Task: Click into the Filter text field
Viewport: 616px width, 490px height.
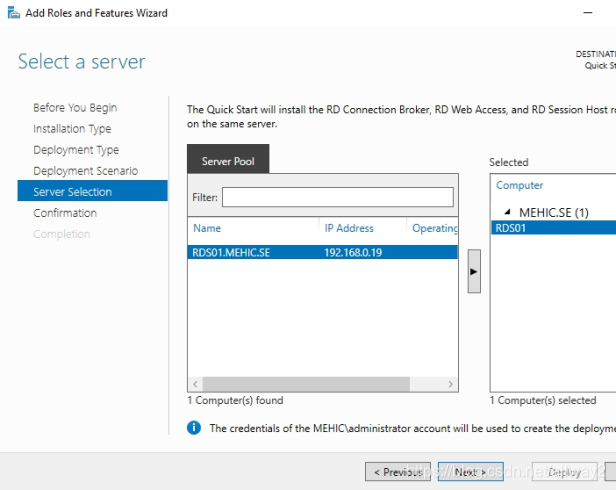Action: tap(337, 198)
